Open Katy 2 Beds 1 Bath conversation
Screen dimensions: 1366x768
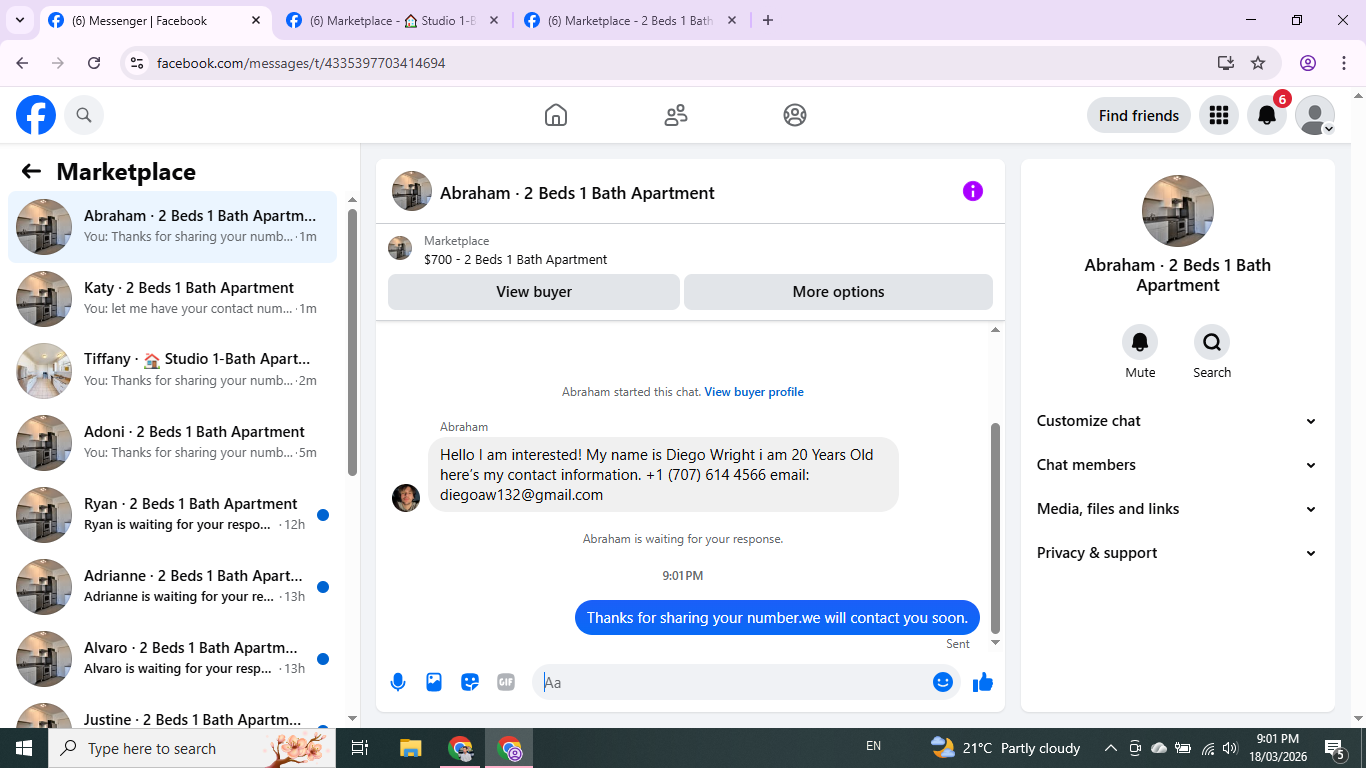(x=172, y=298)
